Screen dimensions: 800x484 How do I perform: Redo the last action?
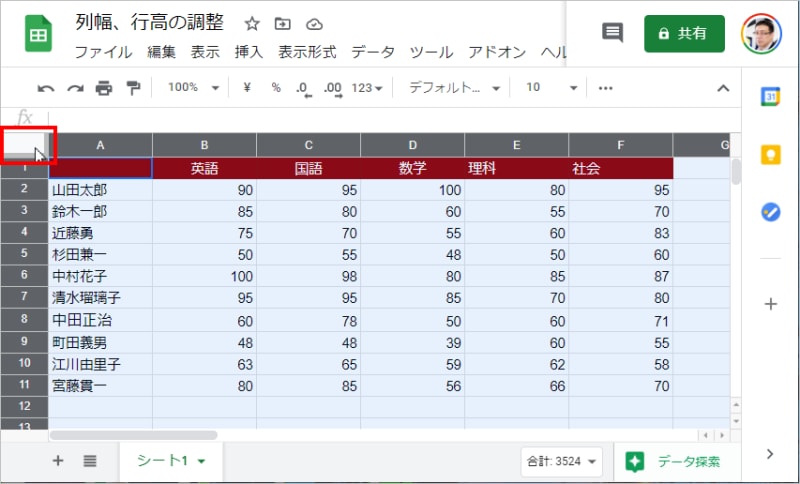75,88
